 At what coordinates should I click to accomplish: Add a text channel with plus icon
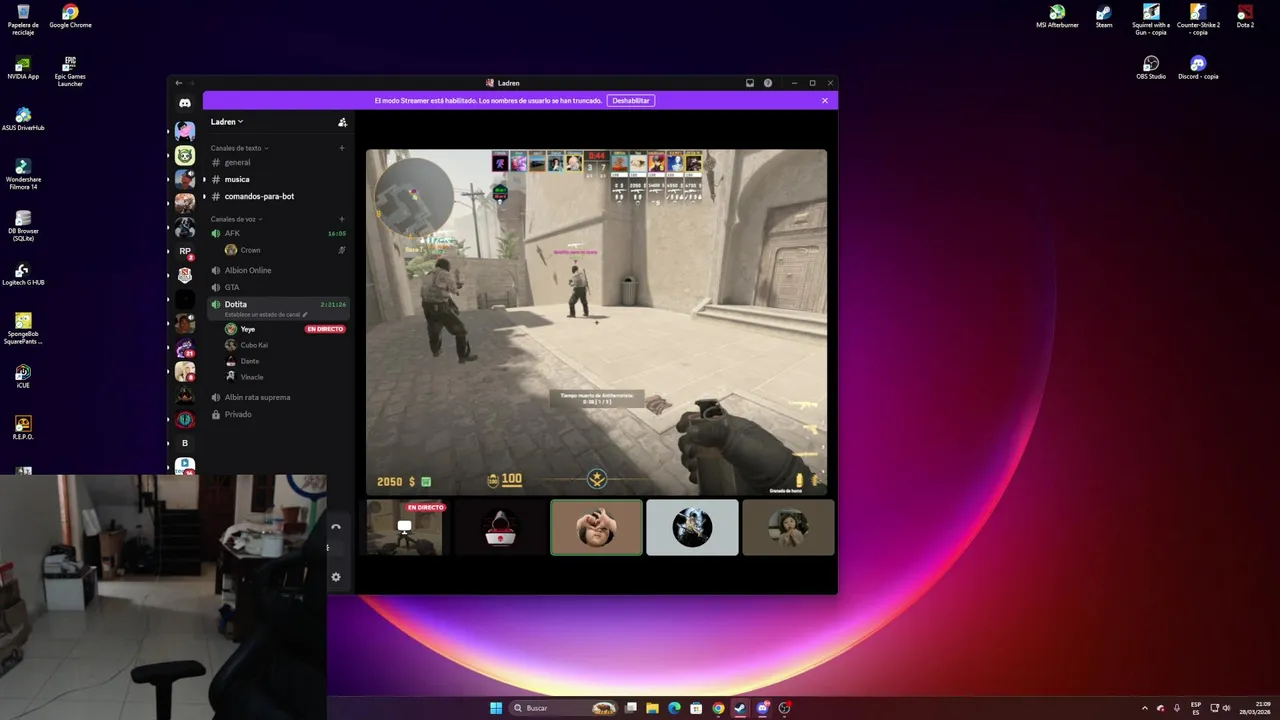click(342, 148)
